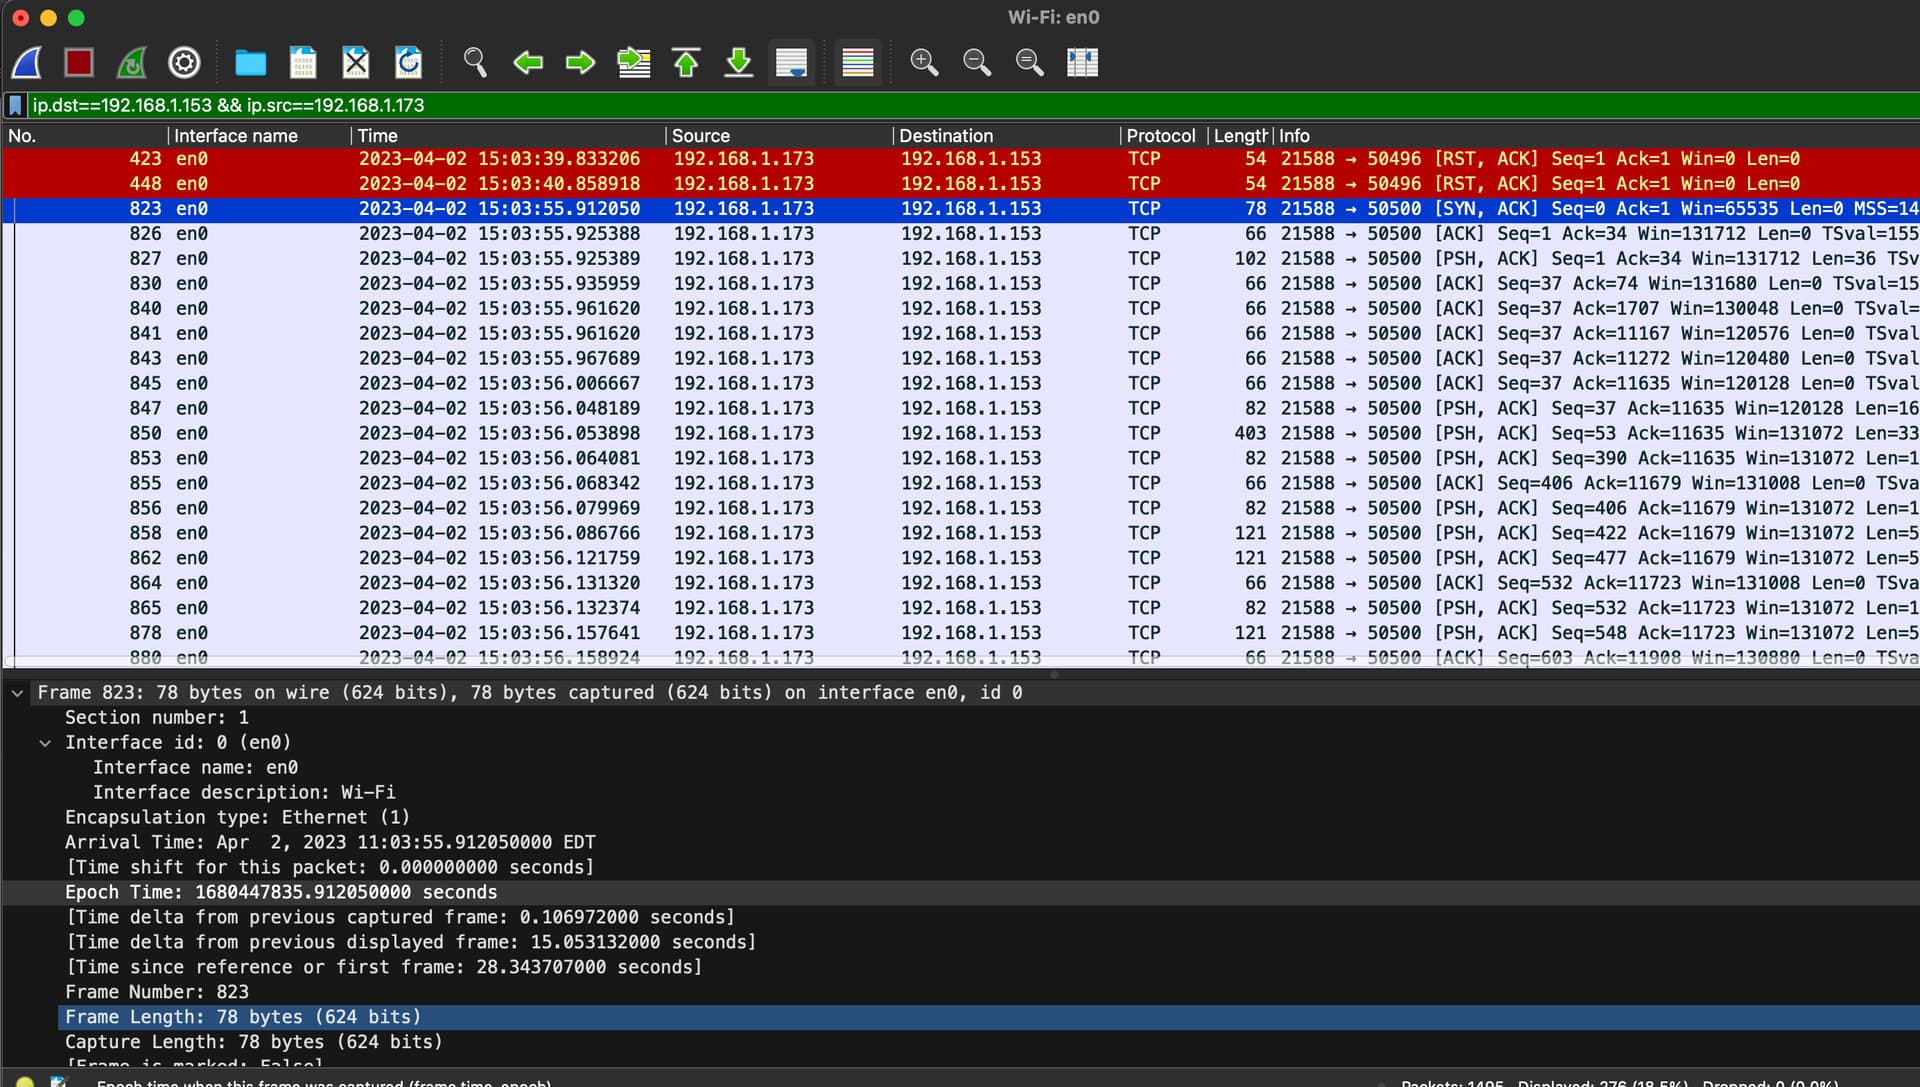Stop the running packet capture
Screen dimensions: 1920x1087
point(79,63)
